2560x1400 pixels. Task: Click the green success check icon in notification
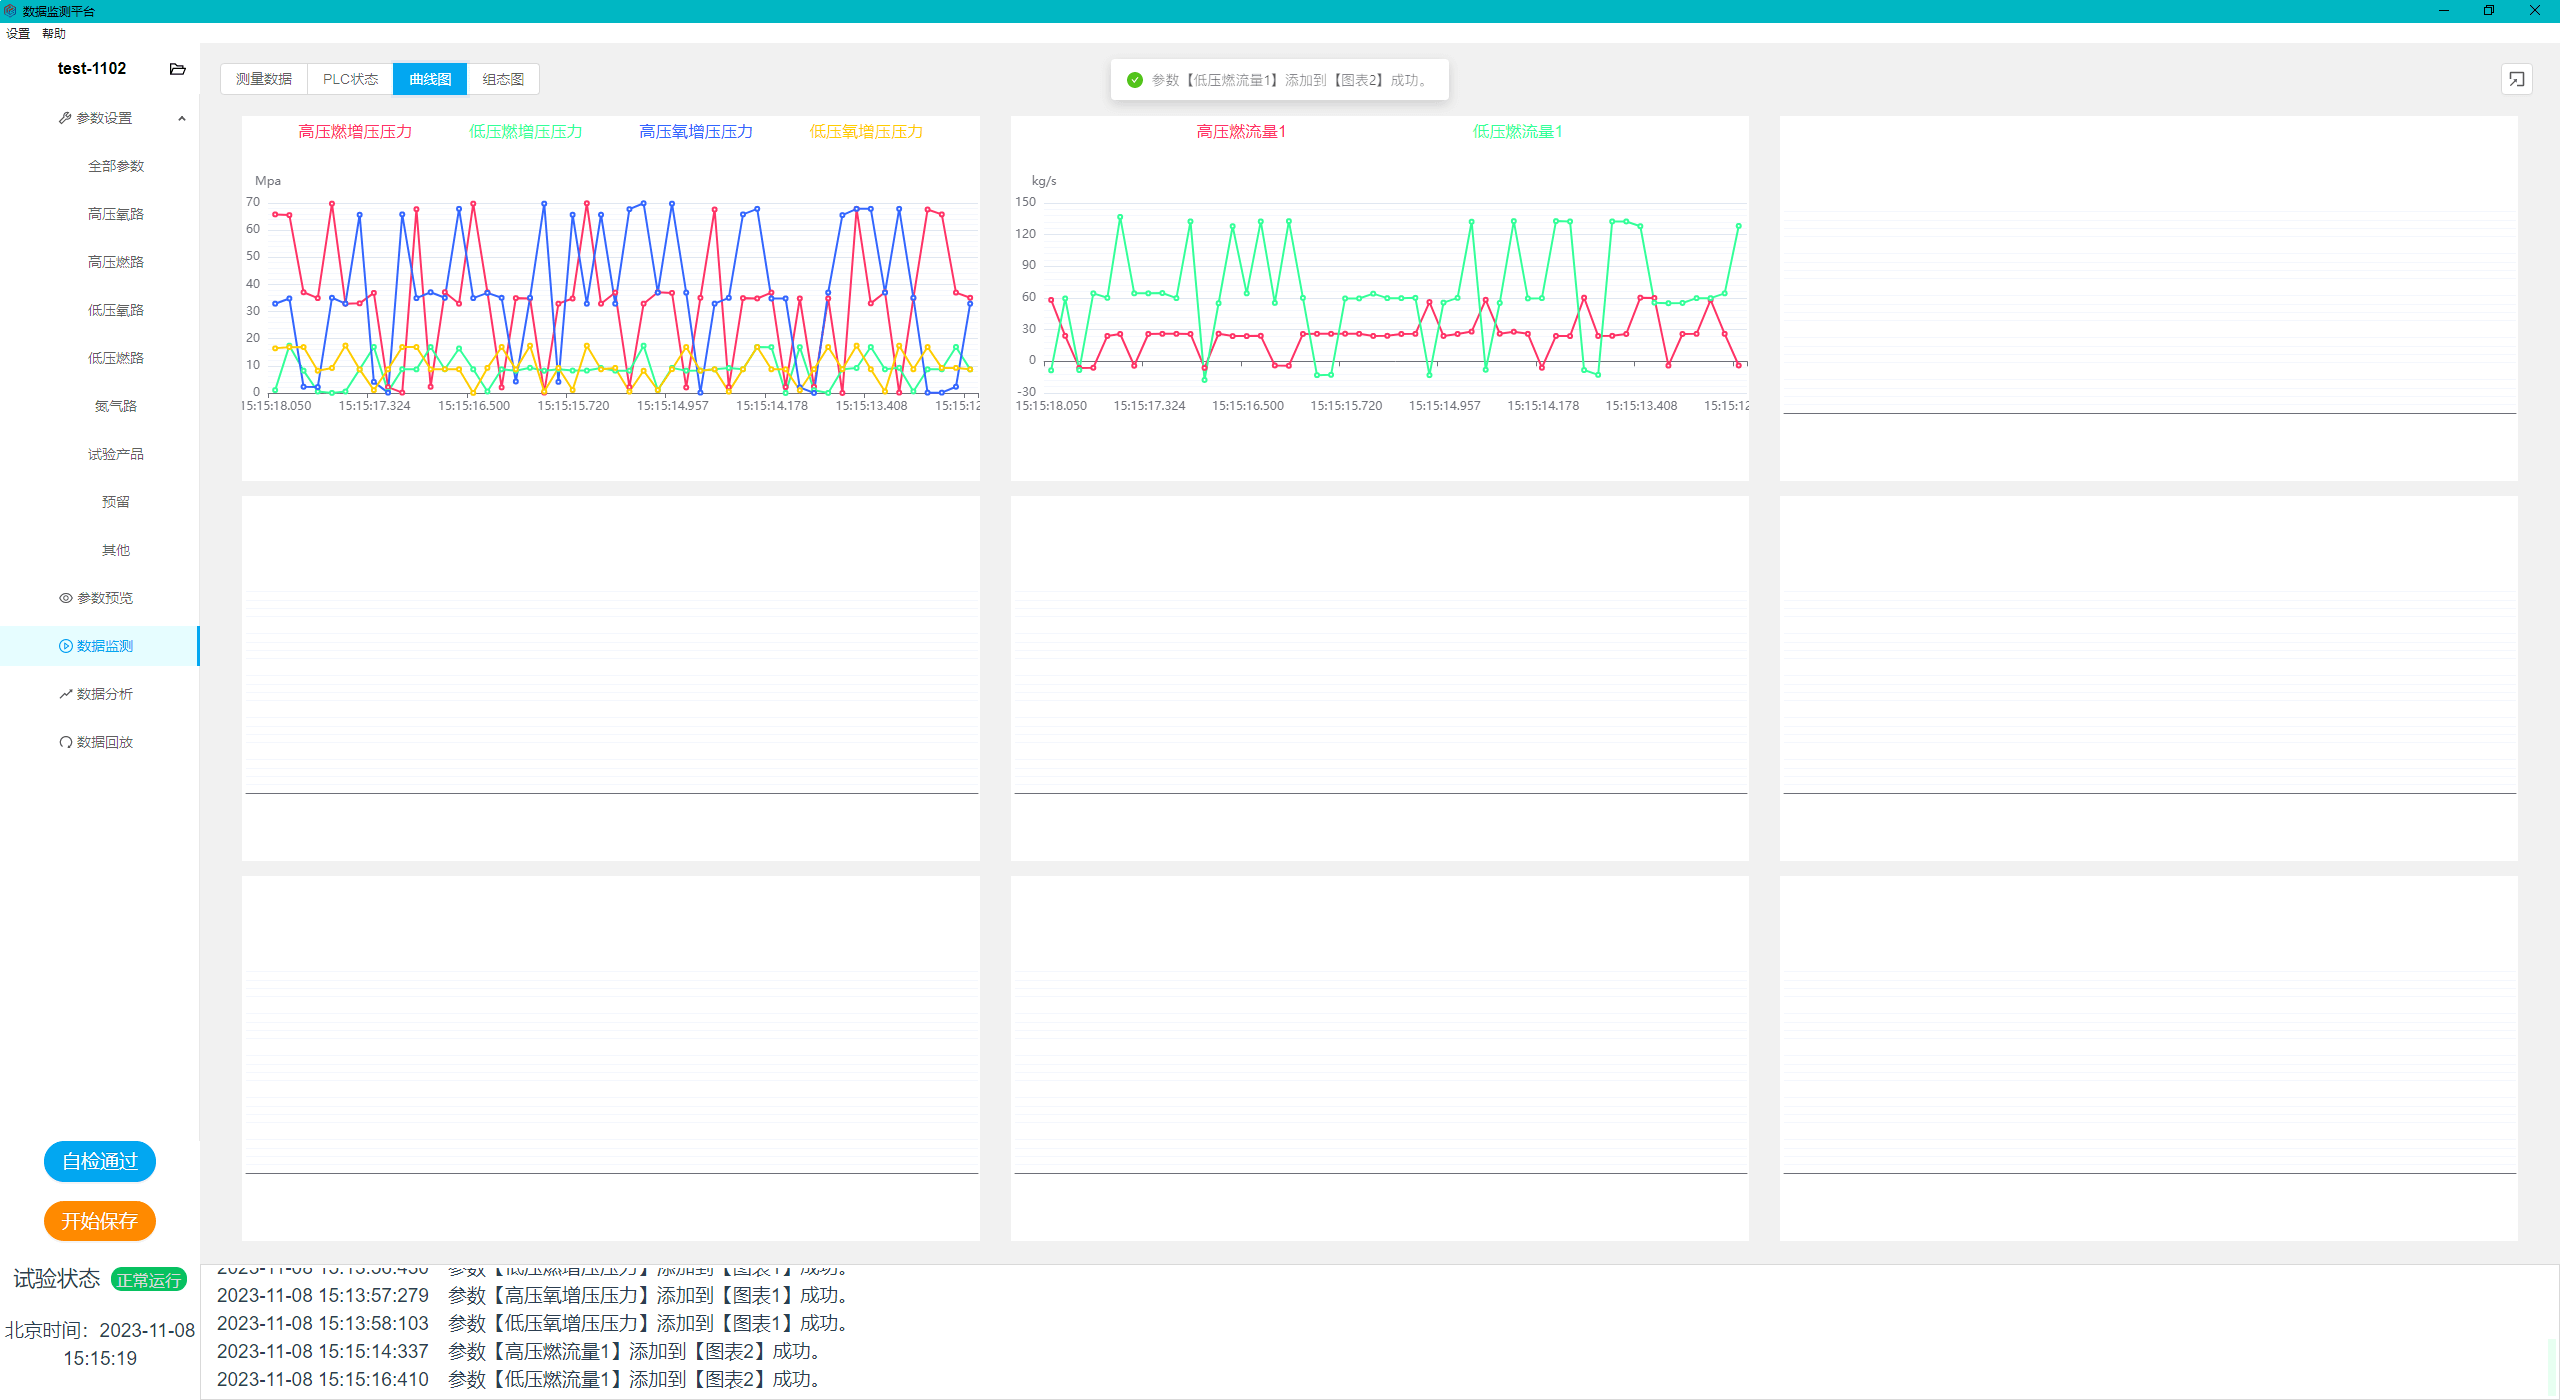pos(1134,80)
